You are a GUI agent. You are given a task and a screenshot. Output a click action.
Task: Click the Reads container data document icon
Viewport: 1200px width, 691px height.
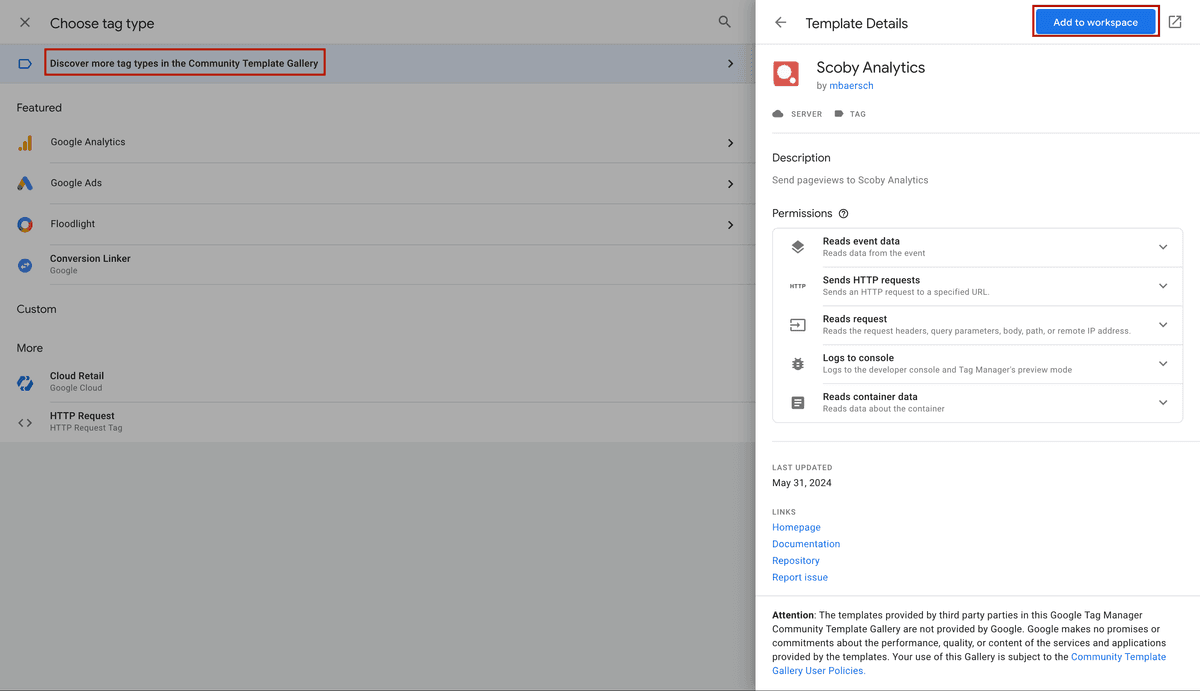click(798, 403)
